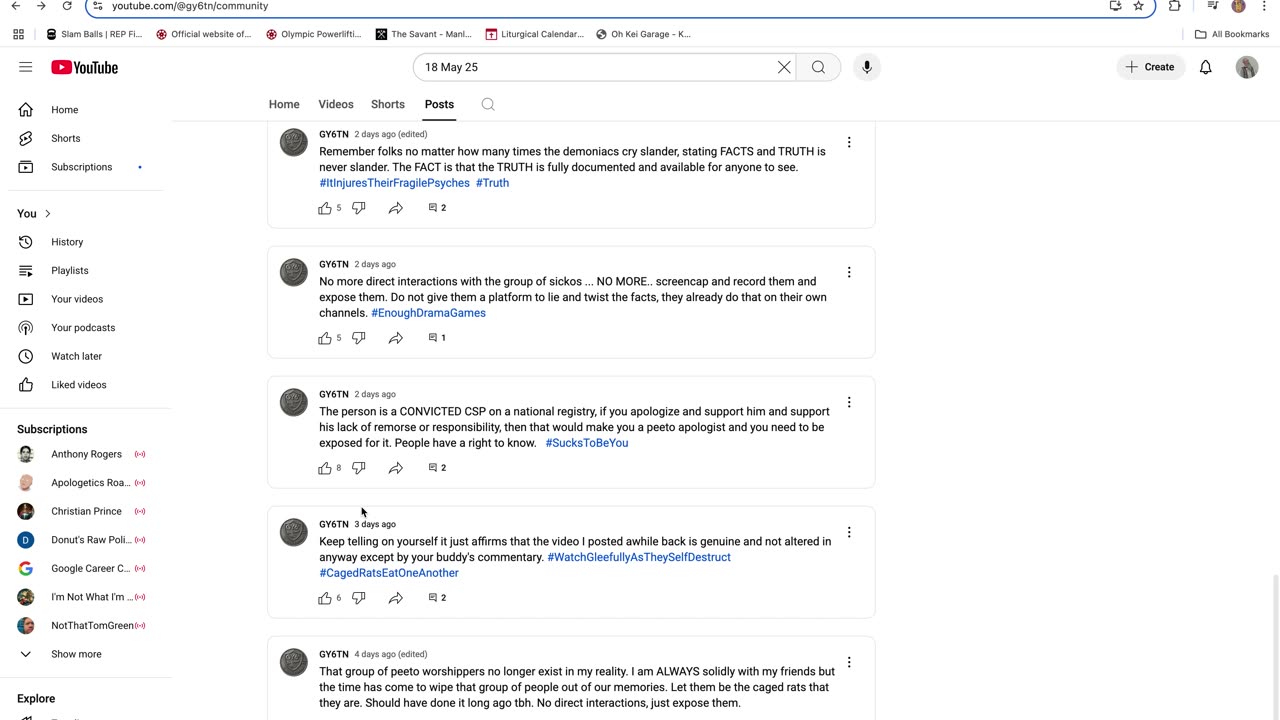Screen dimensions: 1280x720
Task: Dislike the #SucksToBeYou post
Action: tap(359, 468)
